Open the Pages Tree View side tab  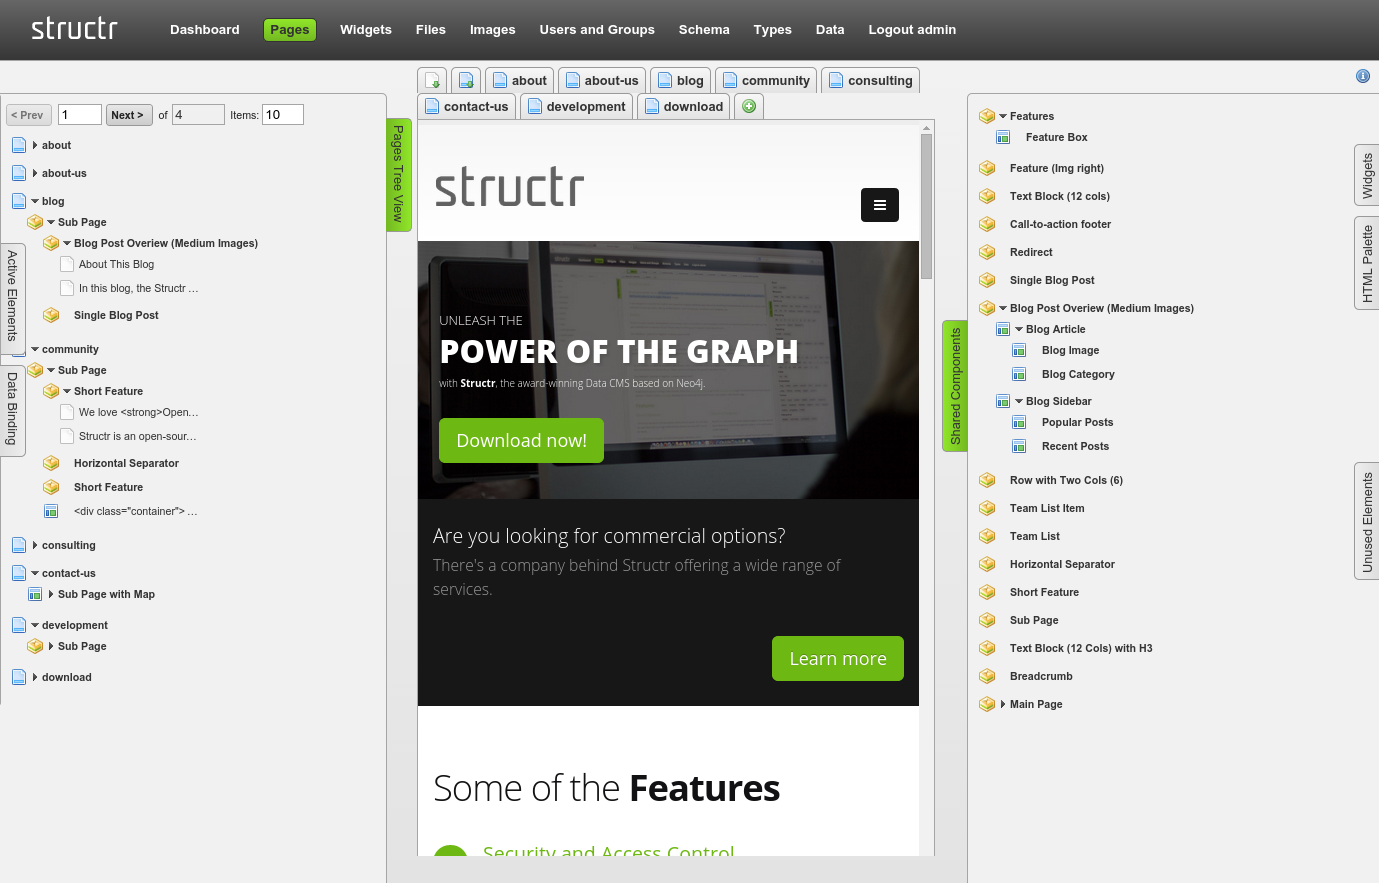[399, 174]
